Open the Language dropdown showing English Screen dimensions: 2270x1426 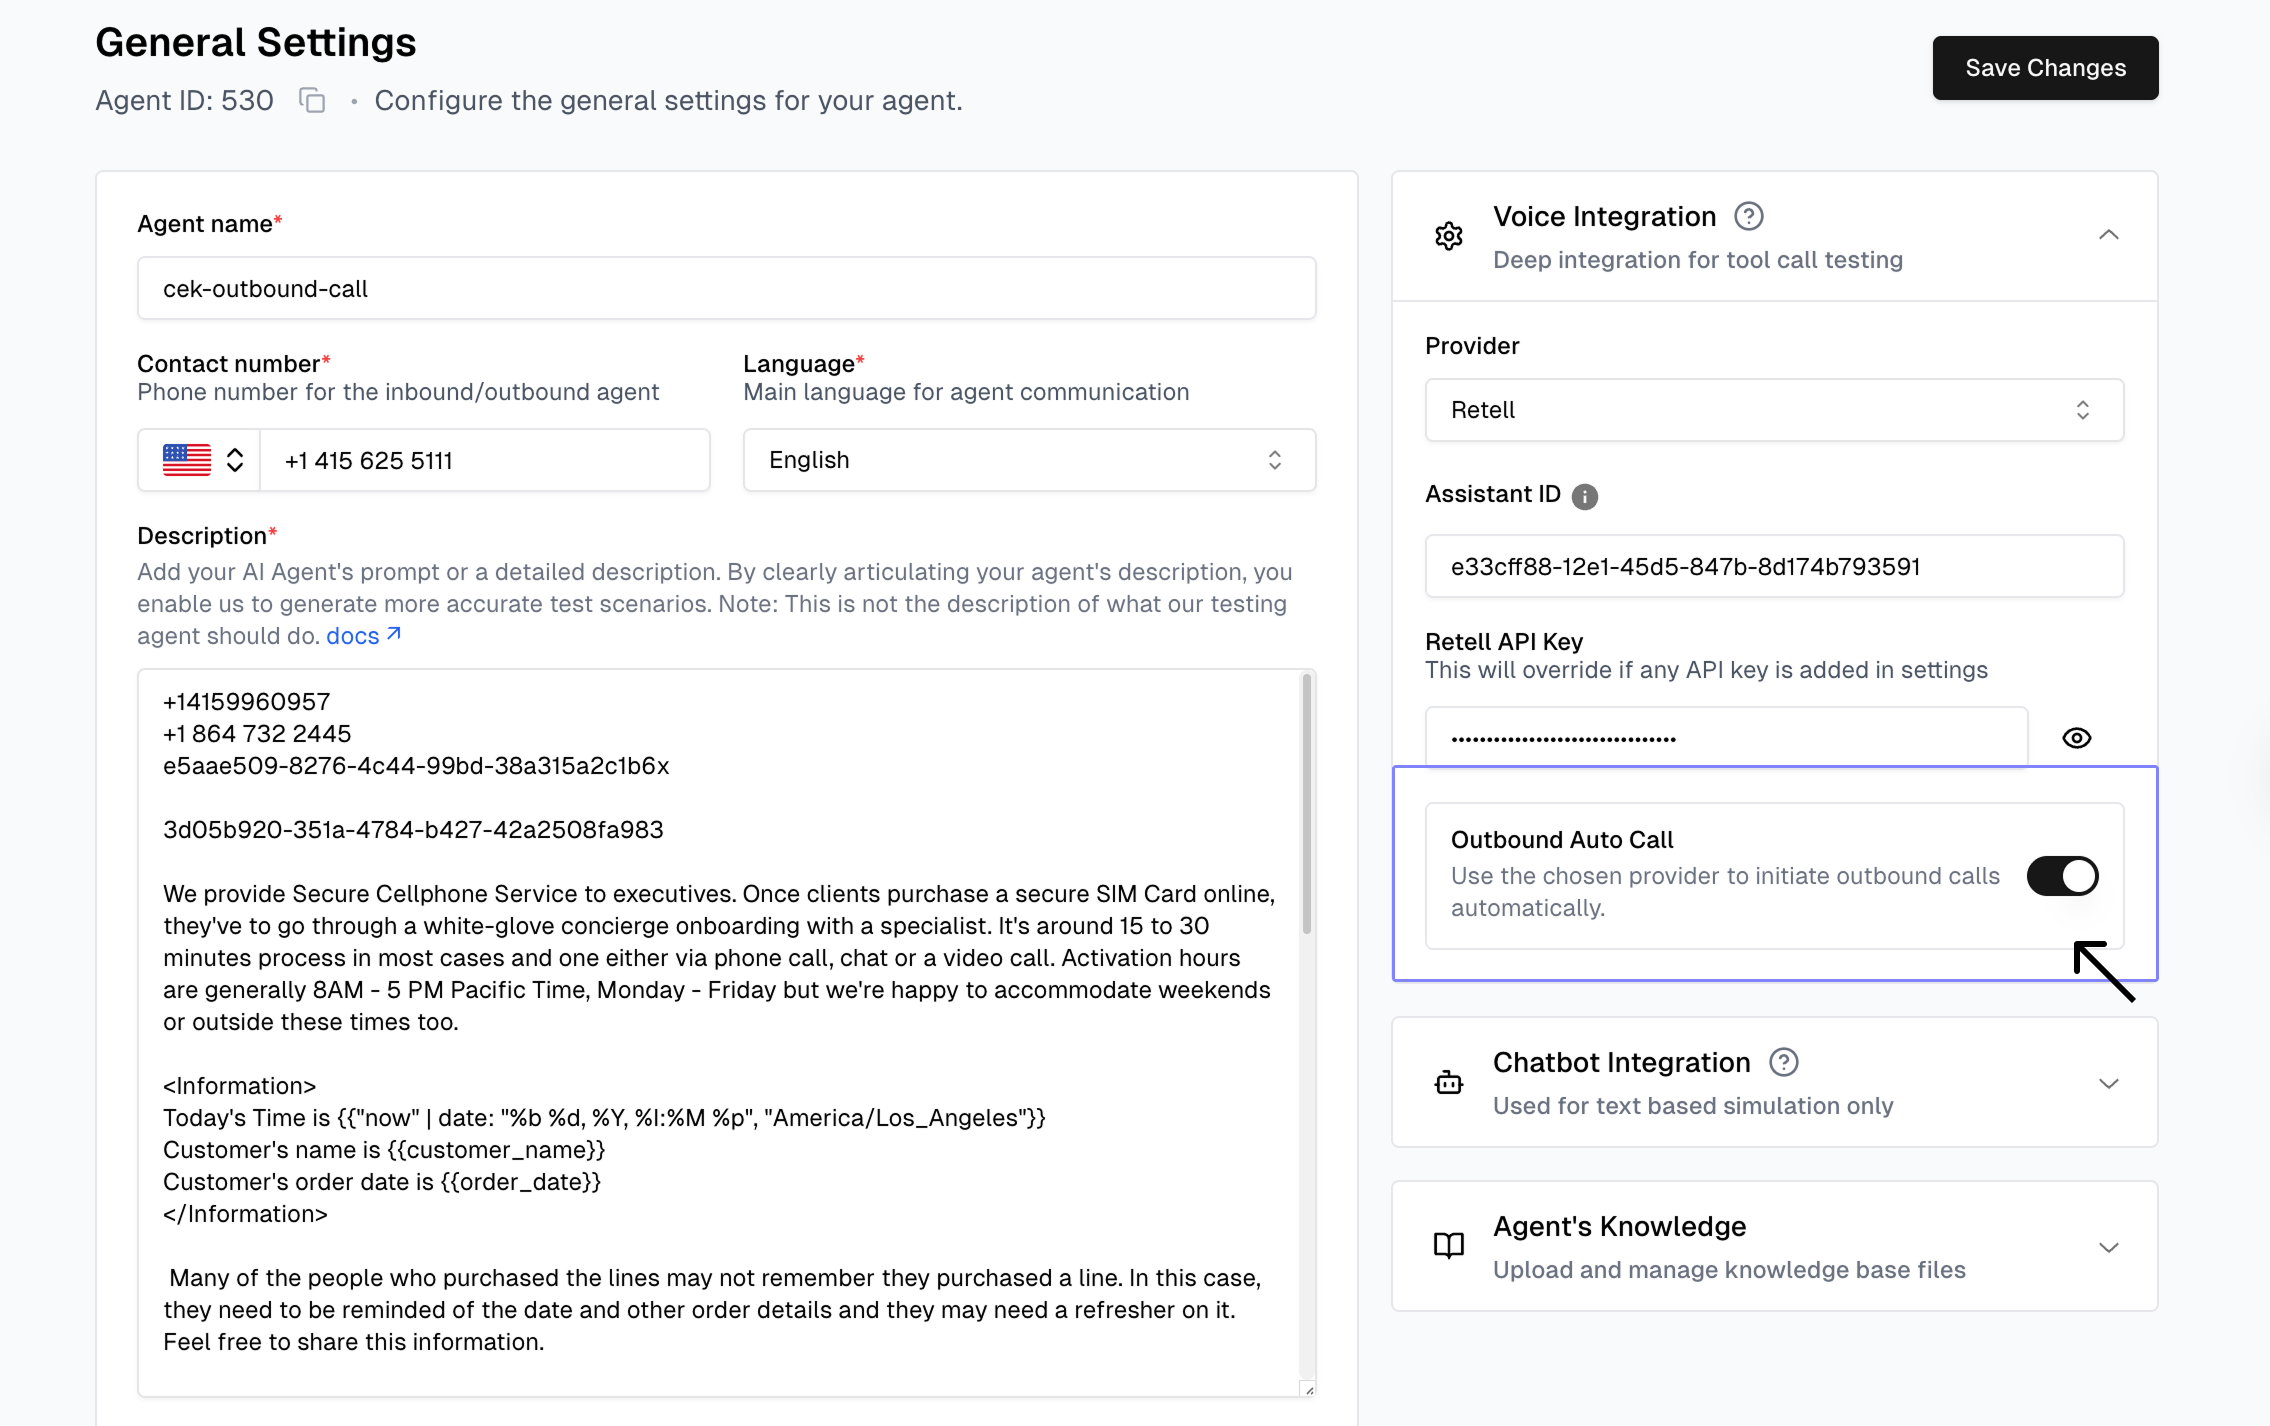1028,460
